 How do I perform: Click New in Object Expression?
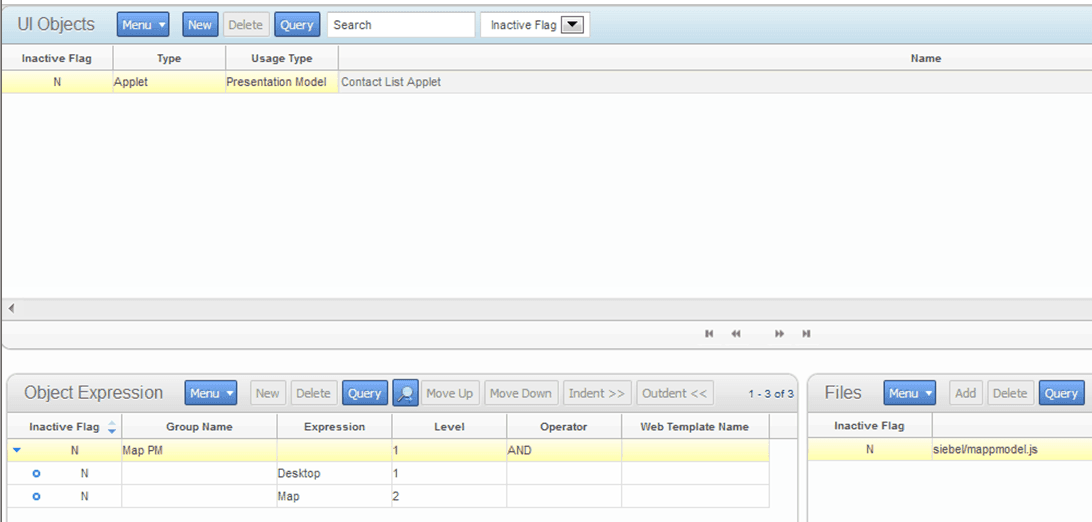click(x=267, y=393)
